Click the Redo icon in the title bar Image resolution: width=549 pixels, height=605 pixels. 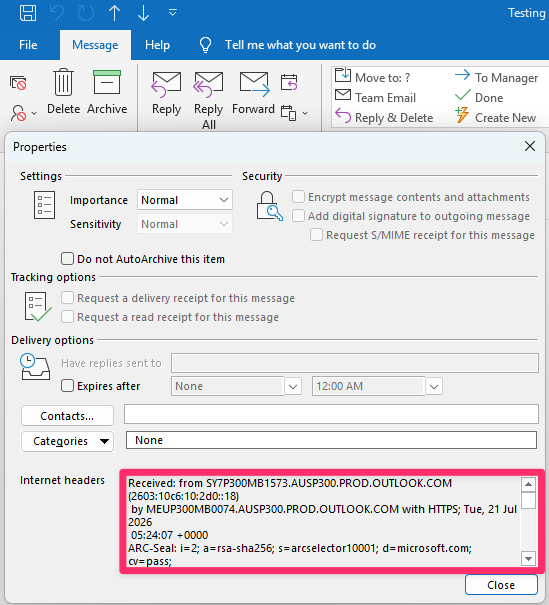pyautogui.click(x=86, y=13)
